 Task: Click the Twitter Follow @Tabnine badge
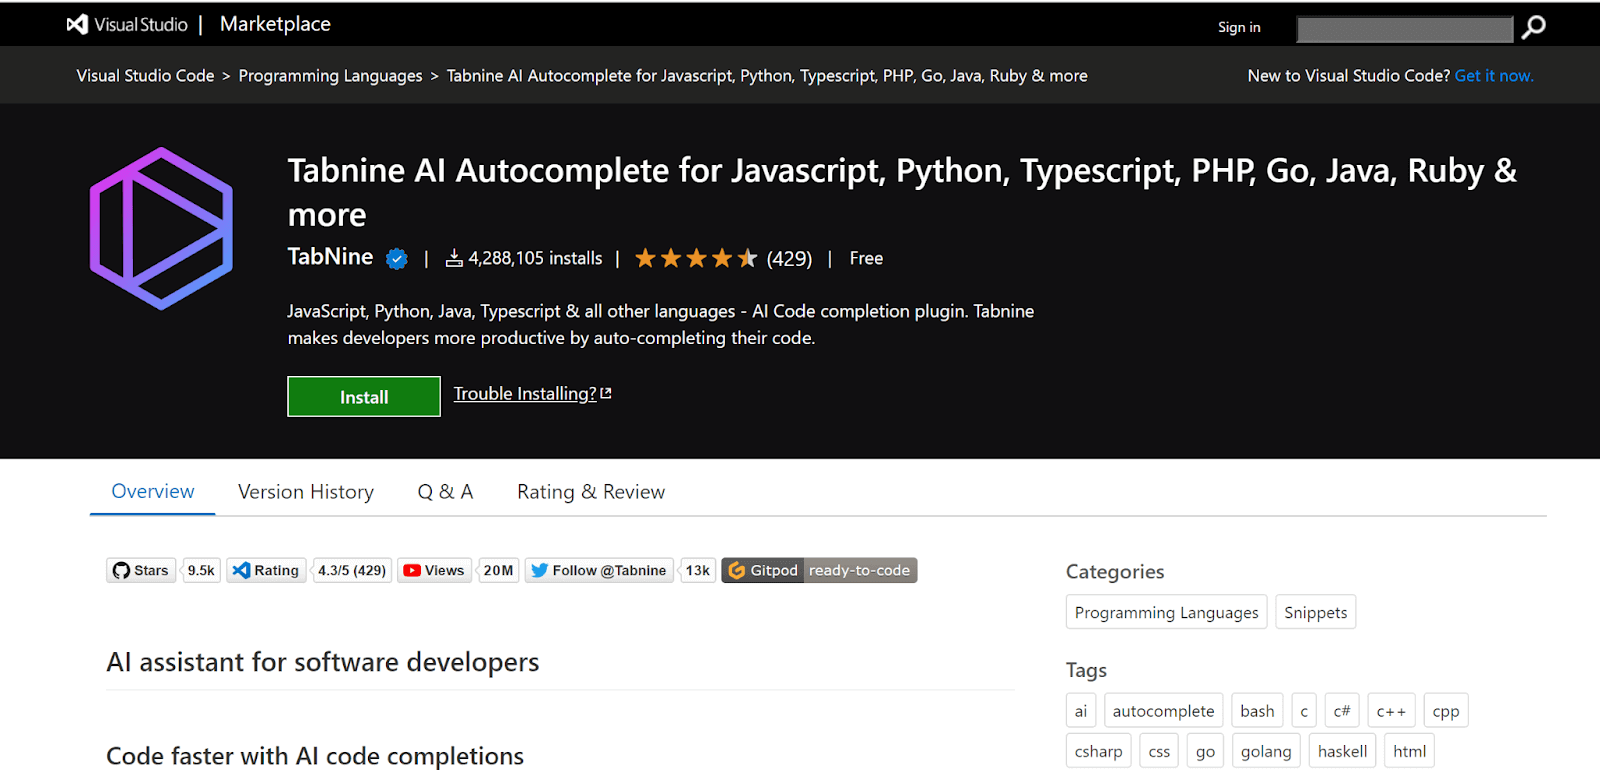pos(599,570)
